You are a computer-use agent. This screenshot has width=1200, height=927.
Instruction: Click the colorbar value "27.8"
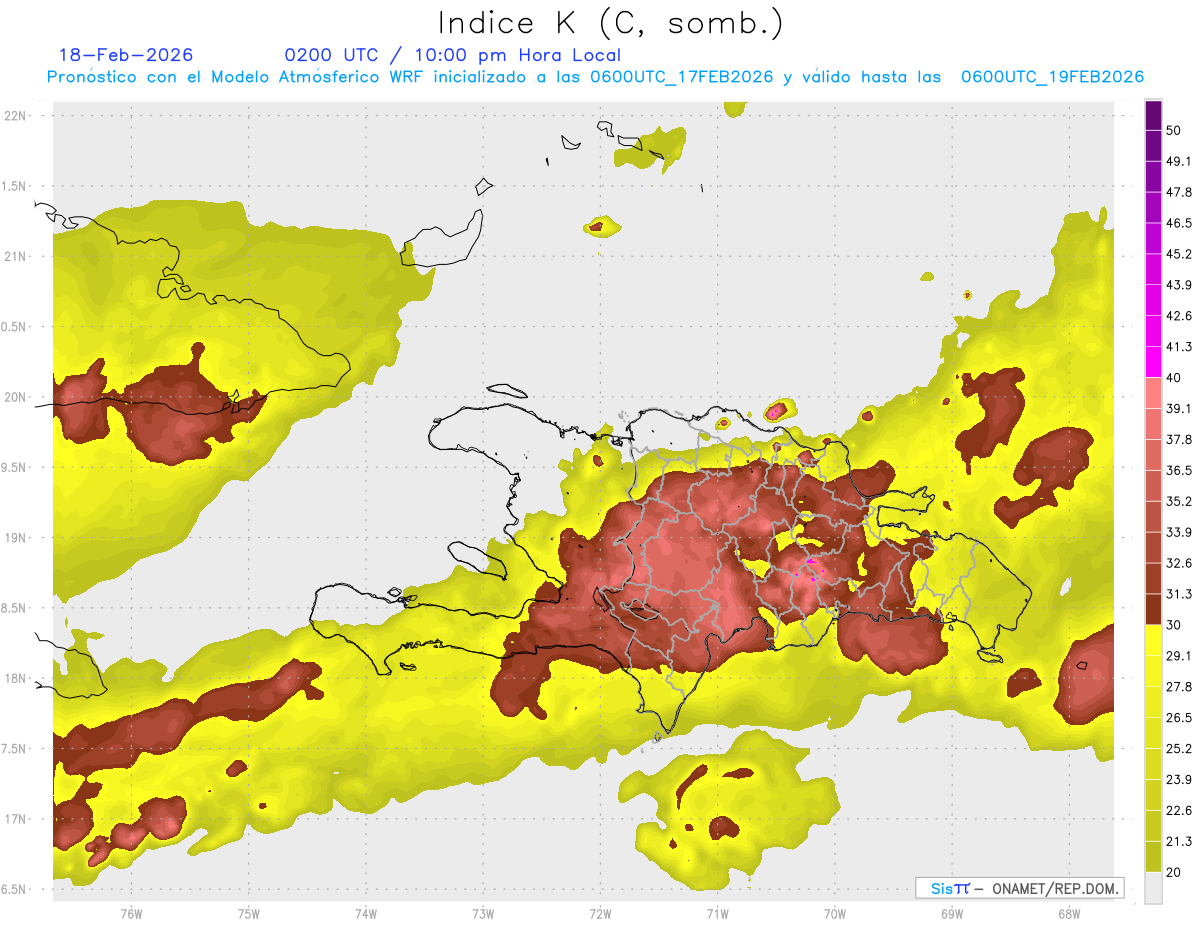pos(1179,687)
